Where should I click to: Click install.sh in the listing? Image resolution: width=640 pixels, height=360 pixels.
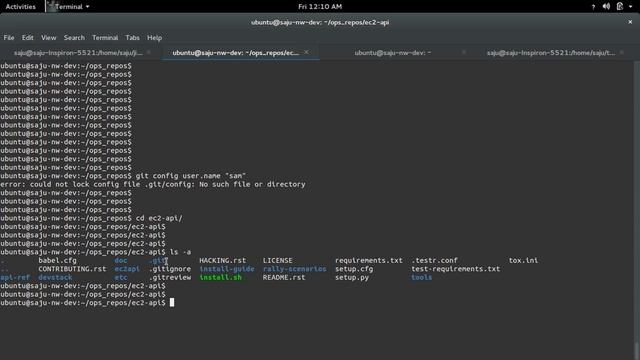click(x=220, y=278)
